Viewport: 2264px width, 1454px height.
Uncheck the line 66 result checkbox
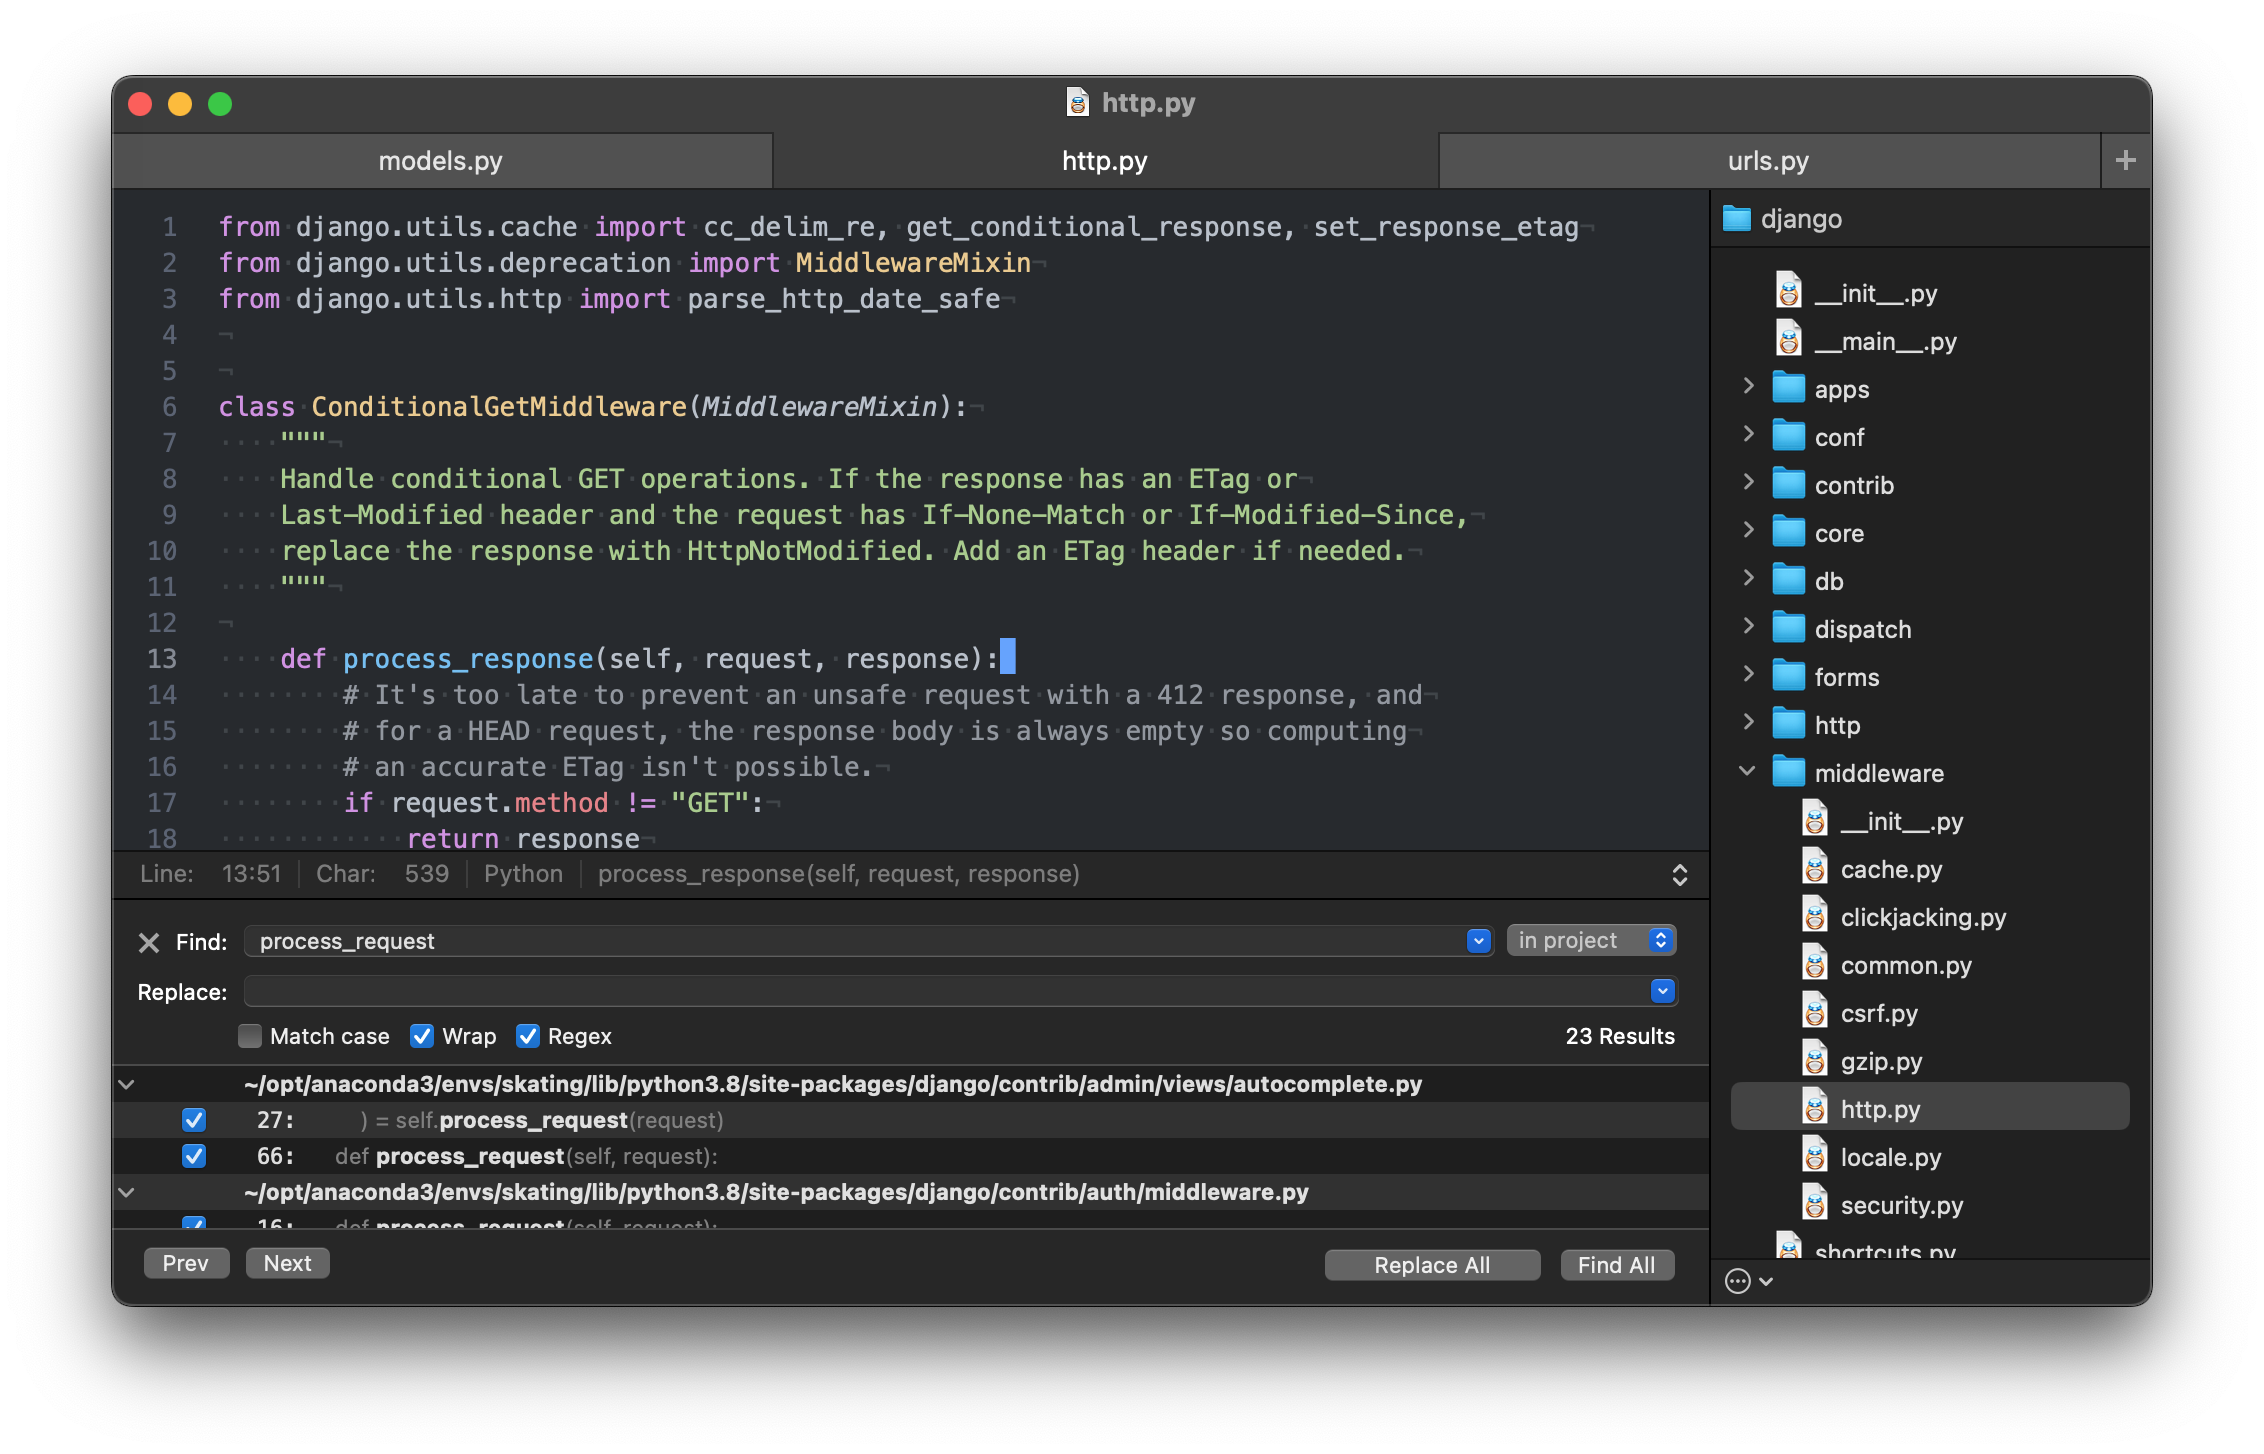194,1156
